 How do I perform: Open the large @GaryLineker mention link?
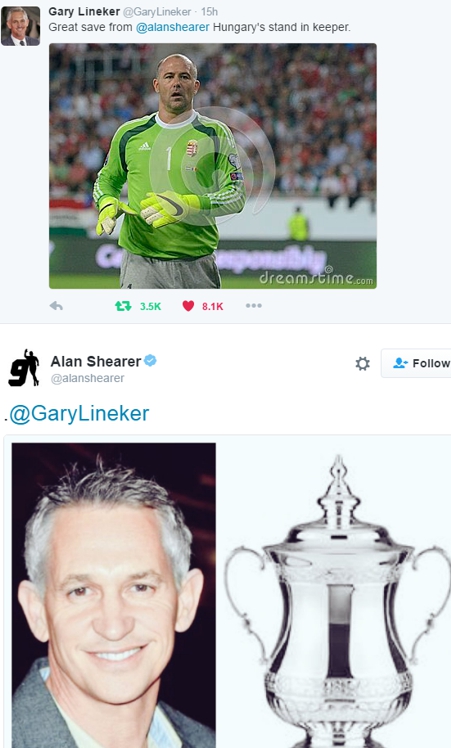pos(79,414)
